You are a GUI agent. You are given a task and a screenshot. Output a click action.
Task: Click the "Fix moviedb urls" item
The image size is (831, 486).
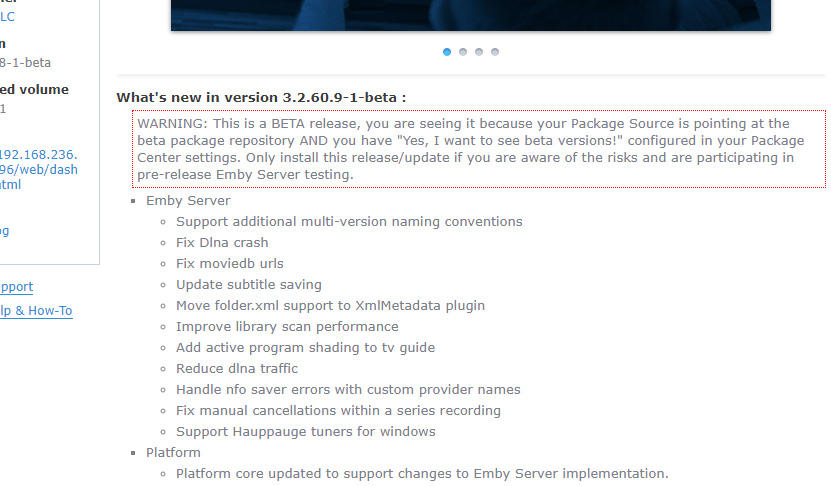pos(229,263)
